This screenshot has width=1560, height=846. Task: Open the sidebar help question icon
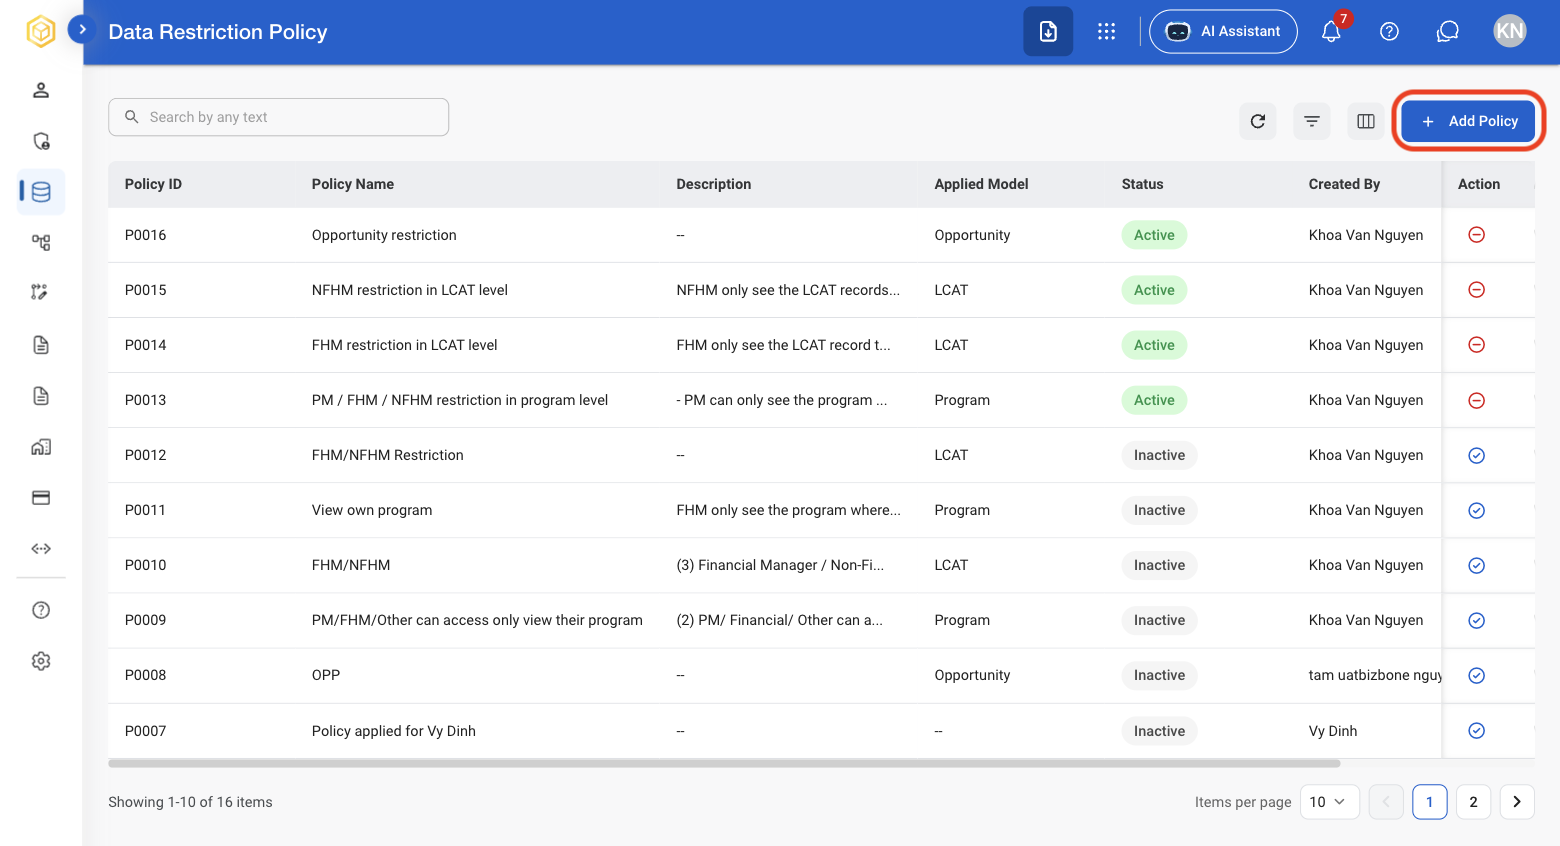pos(41,610)
